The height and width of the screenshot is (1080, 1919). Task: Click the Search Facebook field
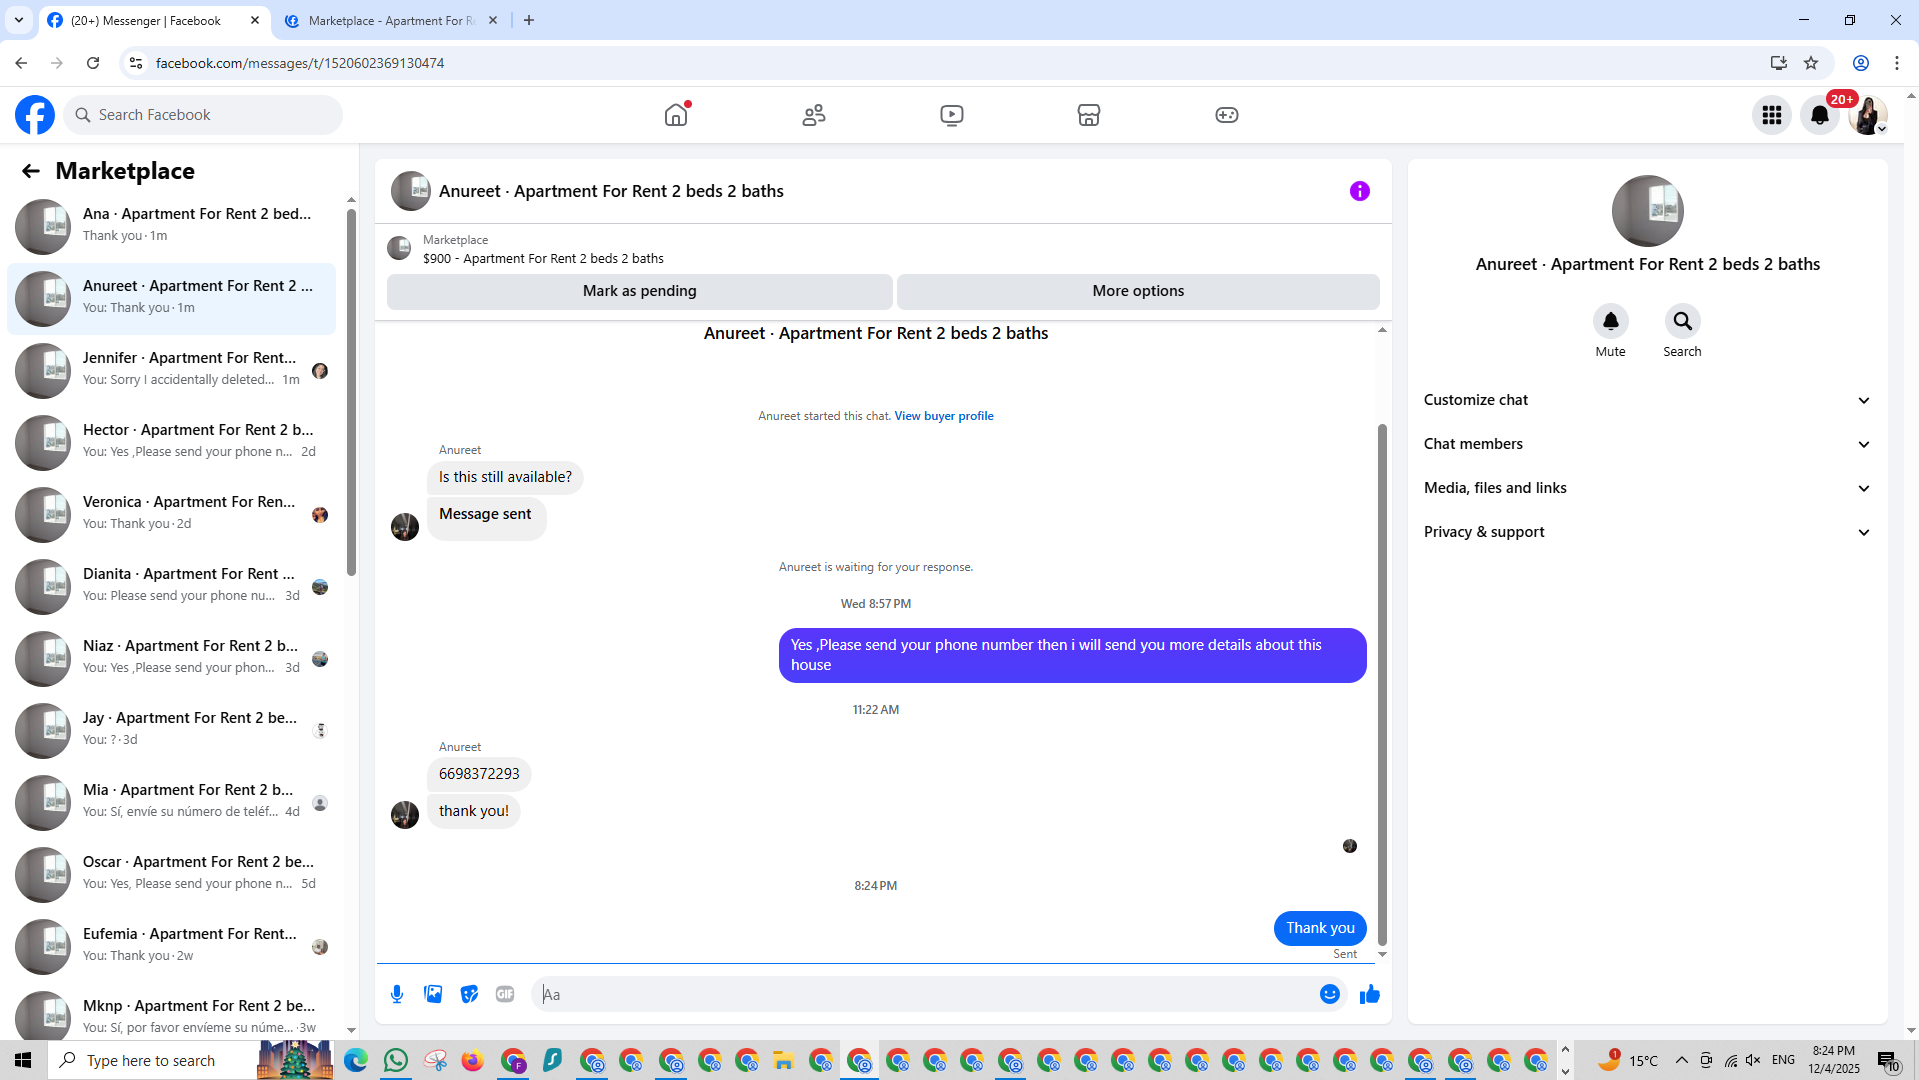[x=204, y=115]
